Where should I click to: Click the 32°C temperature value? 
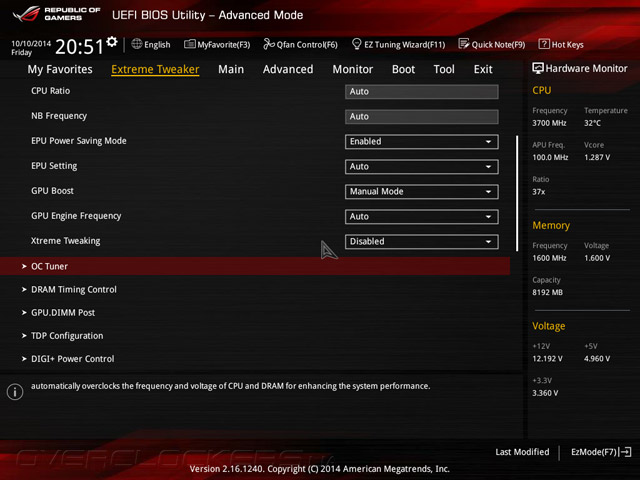tap(592, 123)
